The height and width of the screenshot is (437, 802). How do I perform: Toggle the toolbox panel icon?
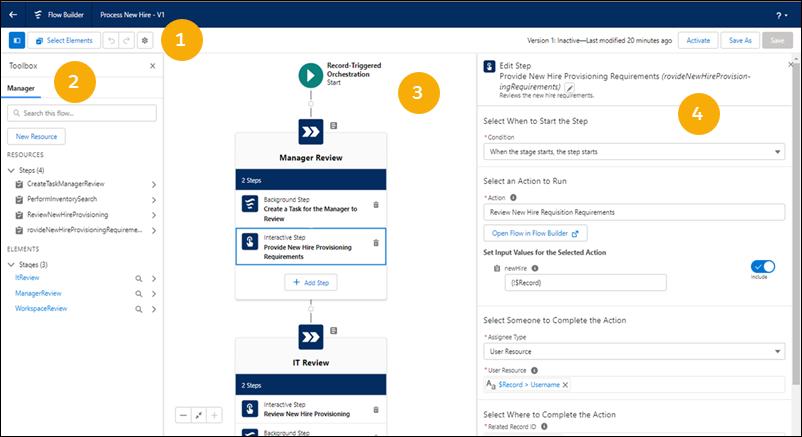[x=17, y=40]
